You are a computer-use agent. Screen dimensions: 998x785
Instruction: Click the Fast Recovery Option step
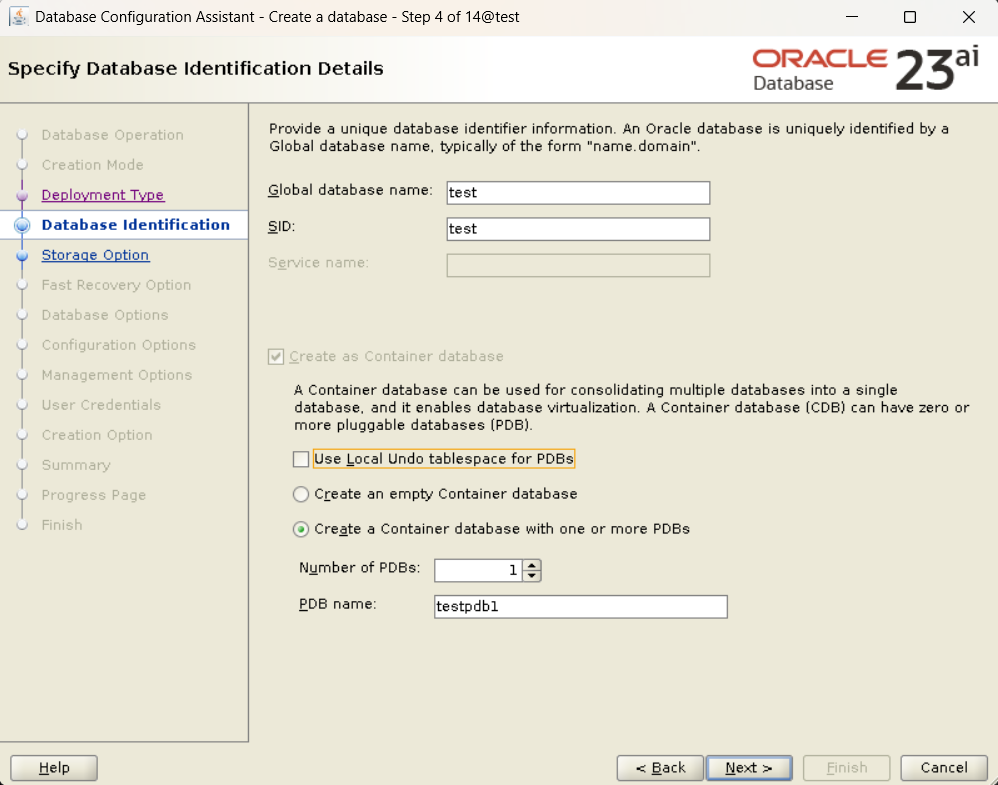tap(116, 285)
